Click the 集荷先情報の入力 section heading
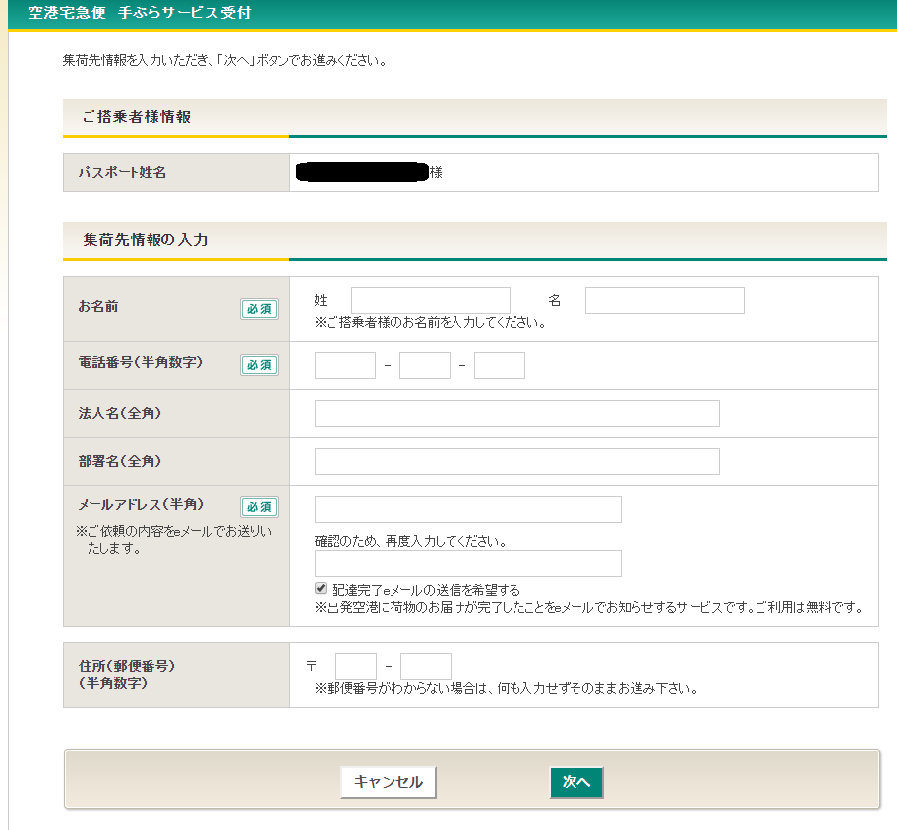 (145, 240)
